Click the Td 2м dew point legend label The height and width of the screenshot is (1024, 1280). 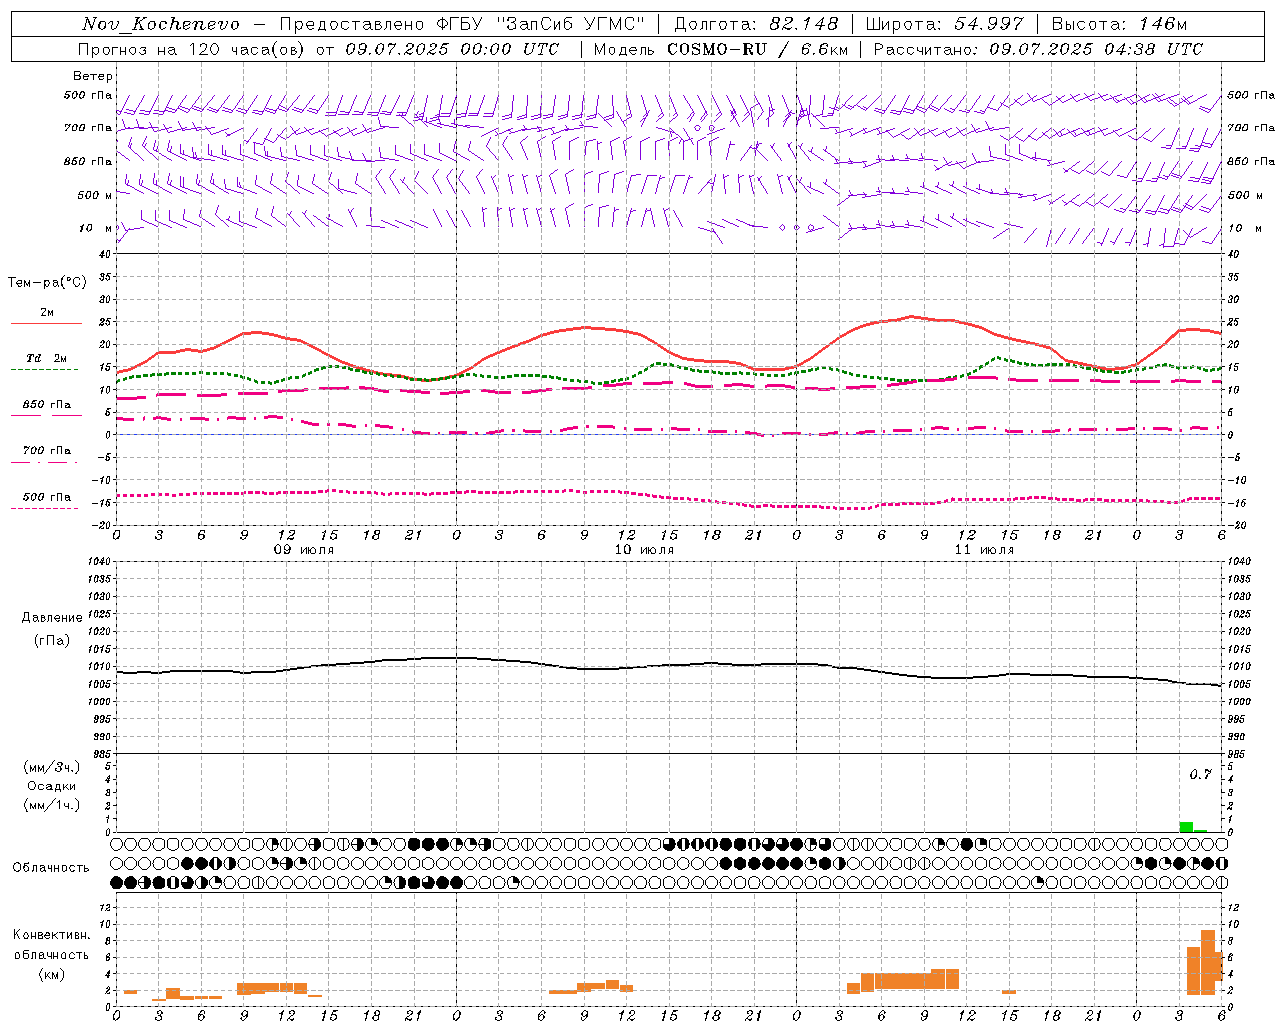[x=47, y=358]
